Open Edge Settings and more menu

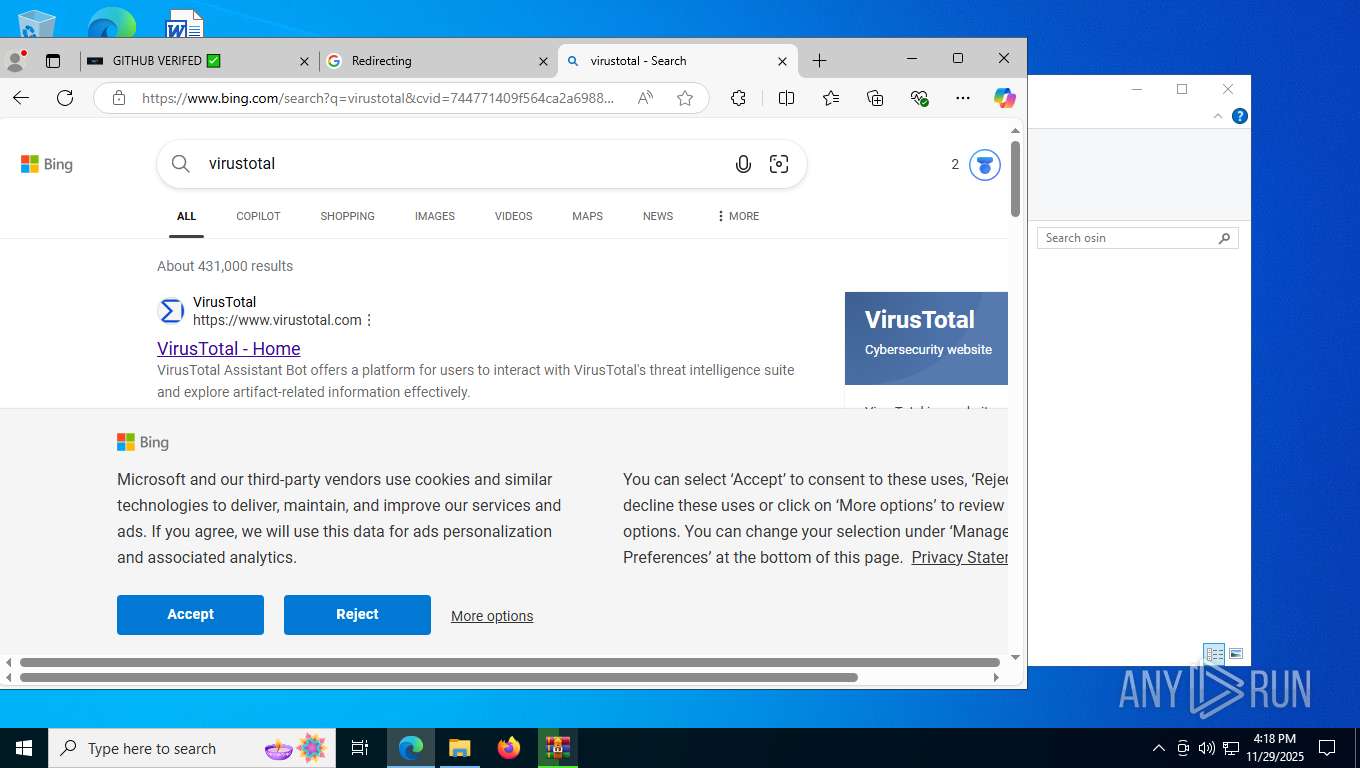point(963,98)
